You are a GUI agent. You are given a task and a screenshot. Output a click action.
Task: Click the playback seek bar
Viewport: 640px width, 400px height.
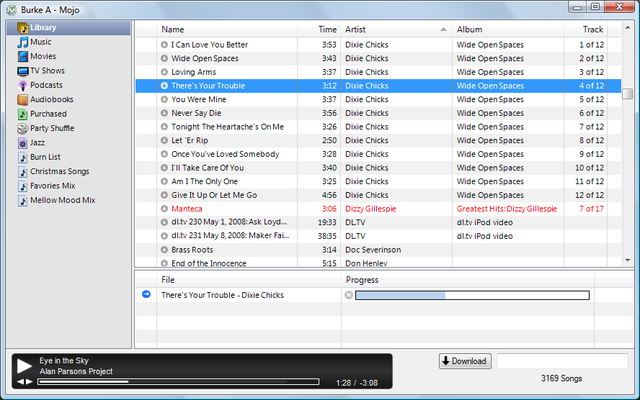click(178, 382)
